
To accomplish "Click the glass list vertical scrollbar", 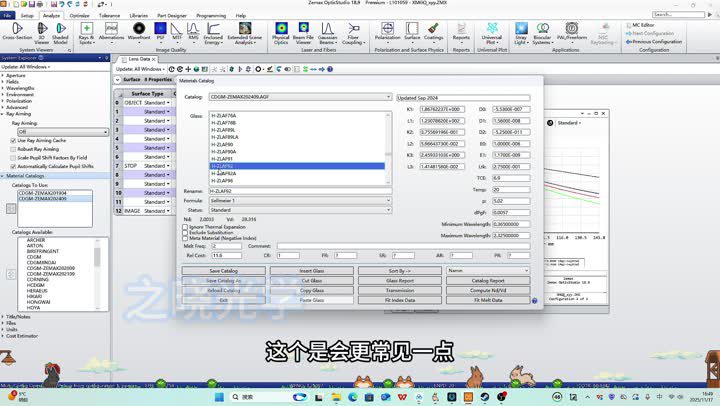I will click(388, 148).
